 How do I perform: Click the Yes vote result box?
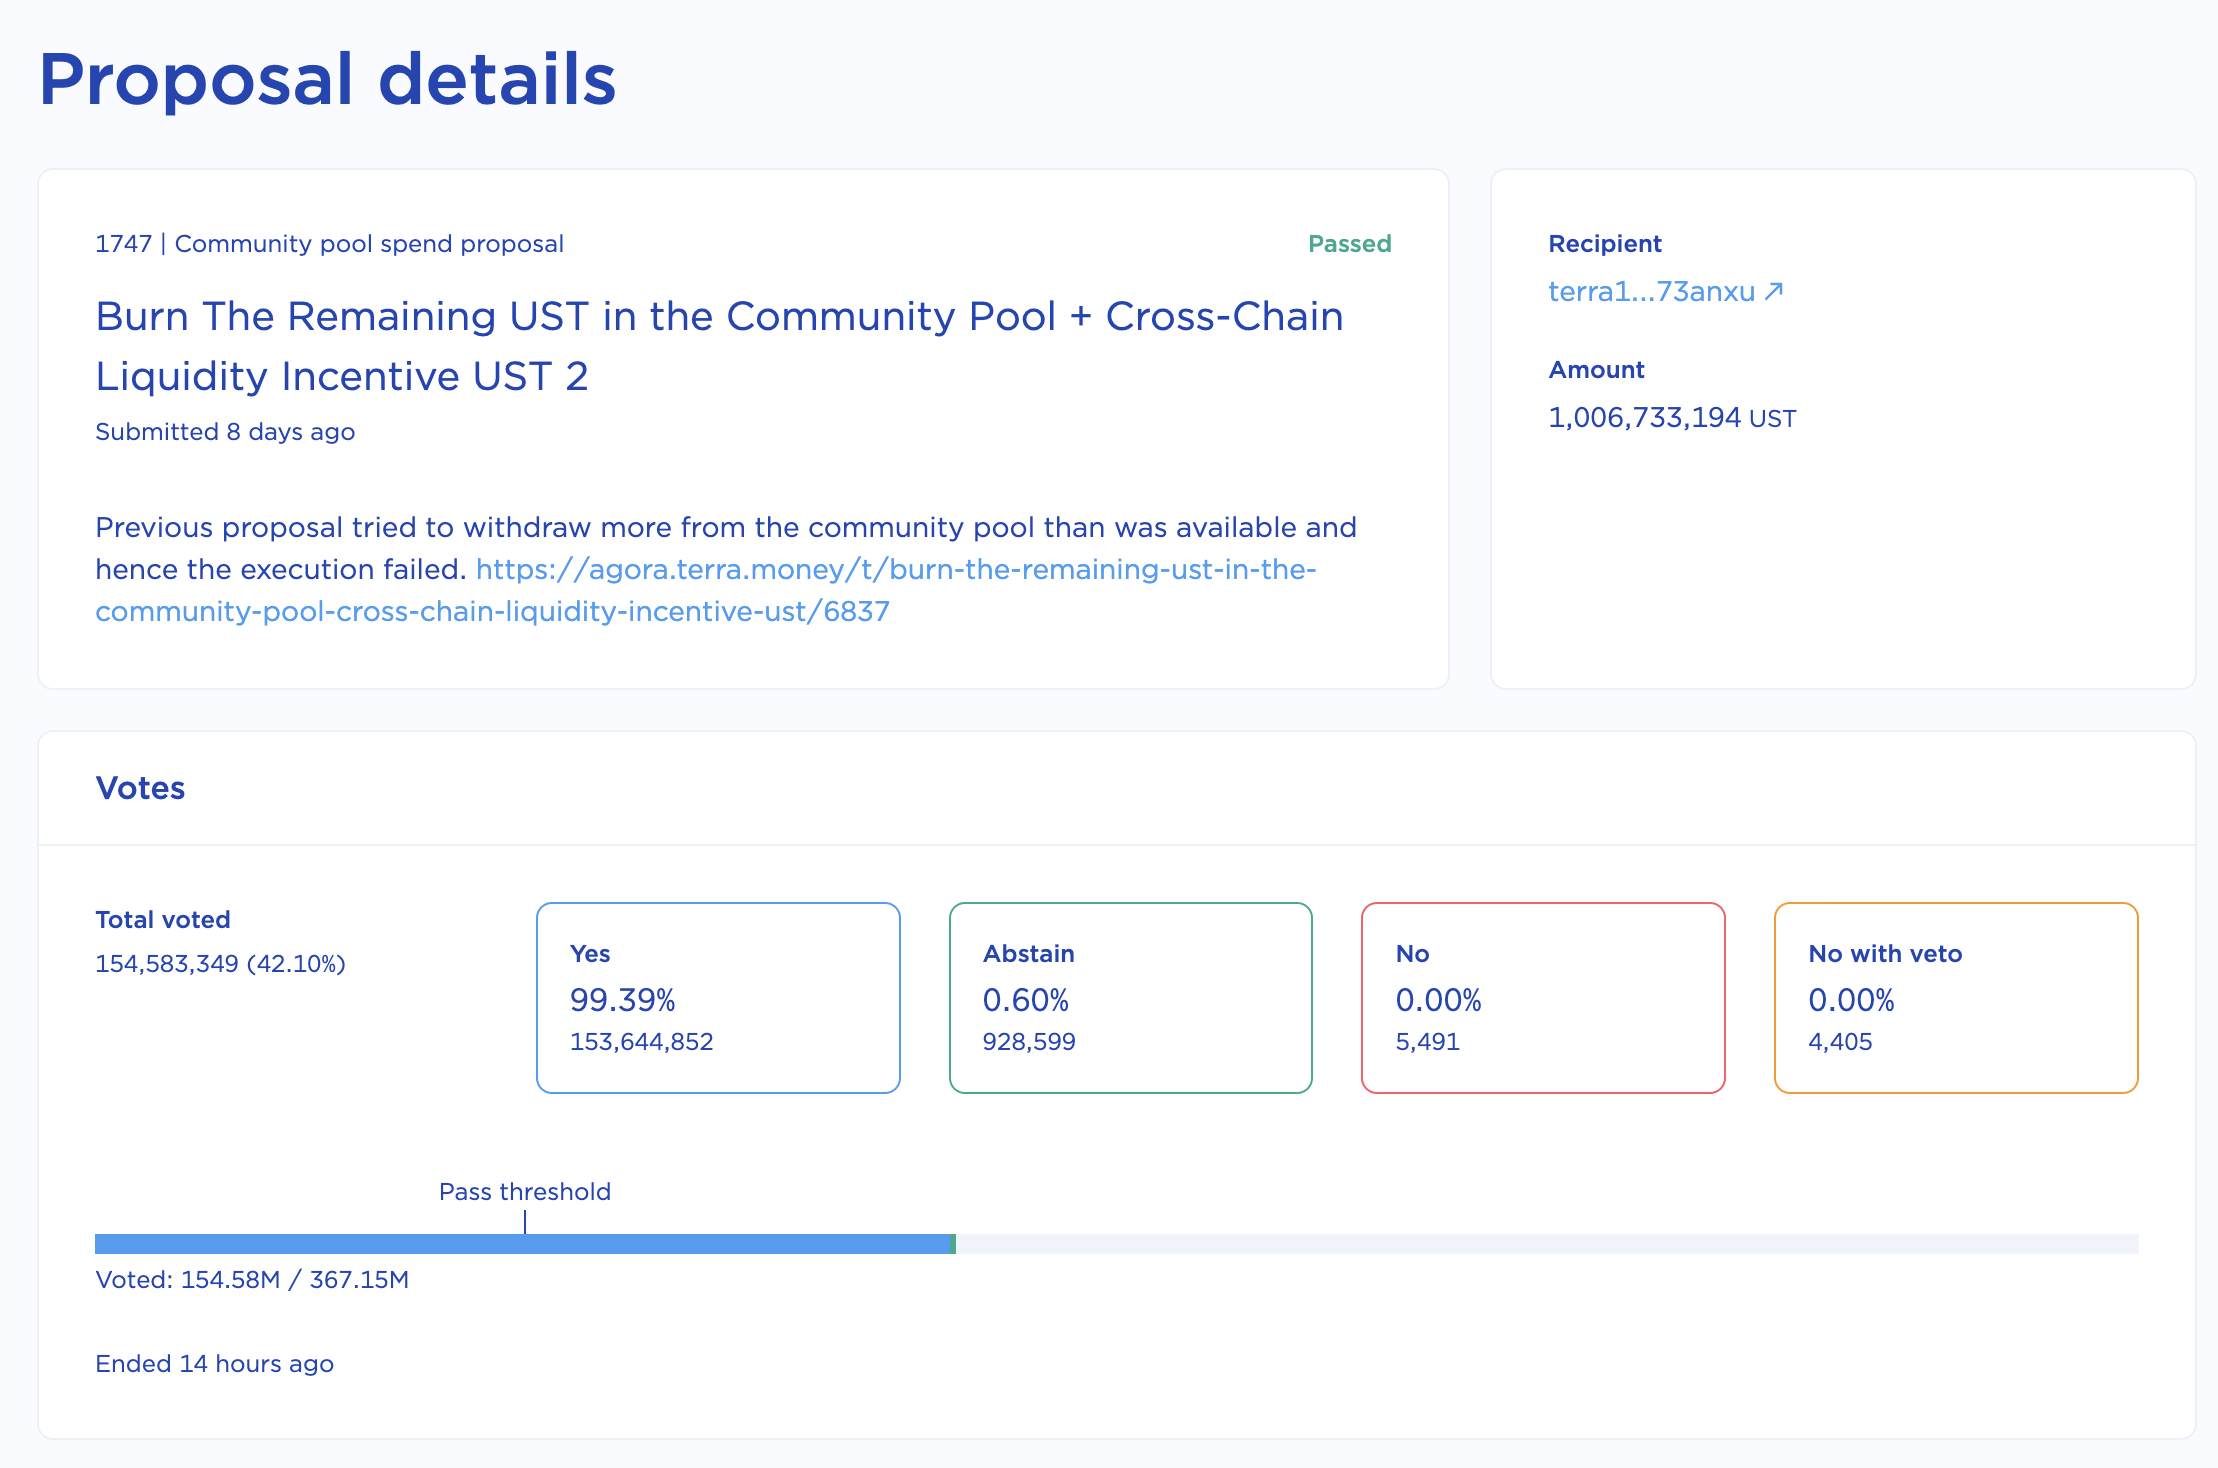[x=718, y=997]
